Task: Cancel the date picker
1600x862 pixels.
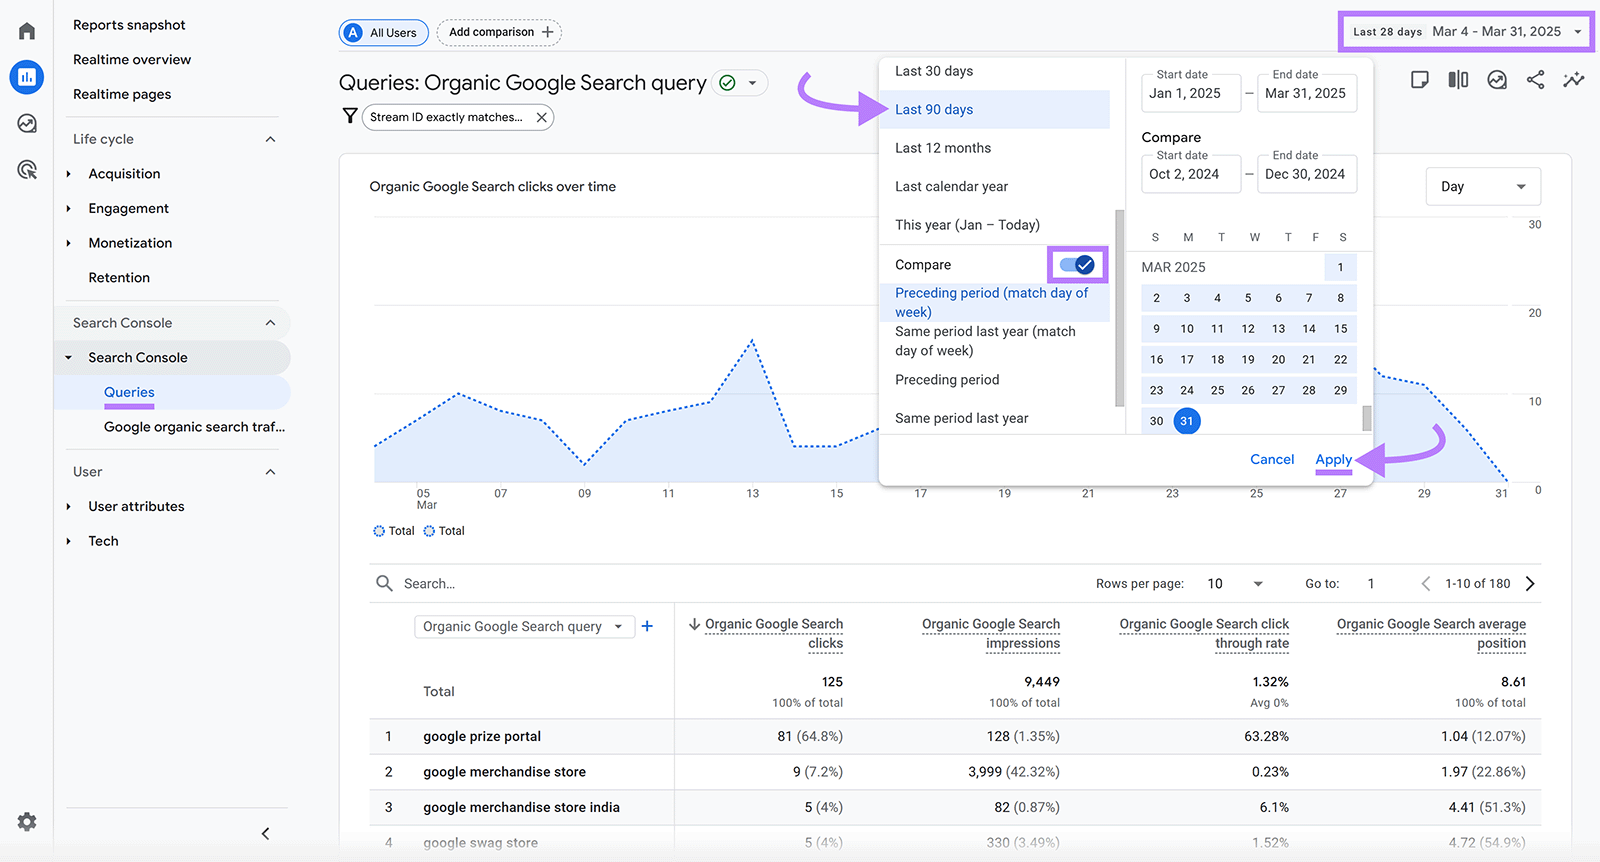Action: (1272, 459)
